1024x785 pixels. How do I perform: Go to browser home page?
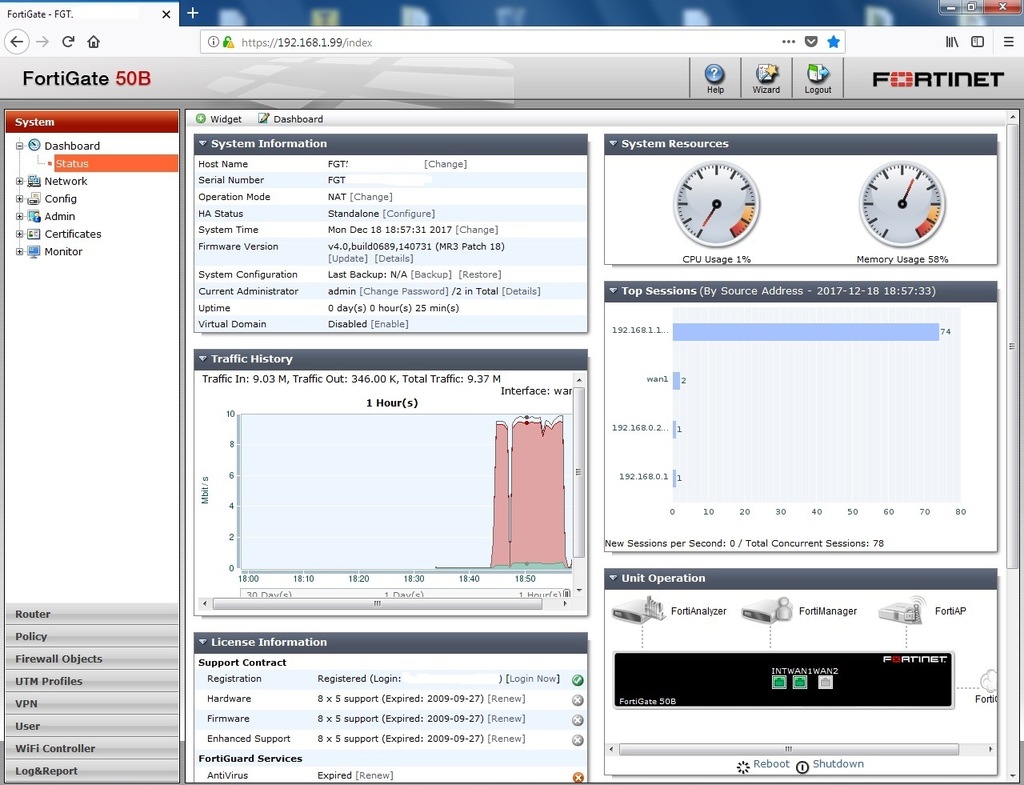point(93,42)
